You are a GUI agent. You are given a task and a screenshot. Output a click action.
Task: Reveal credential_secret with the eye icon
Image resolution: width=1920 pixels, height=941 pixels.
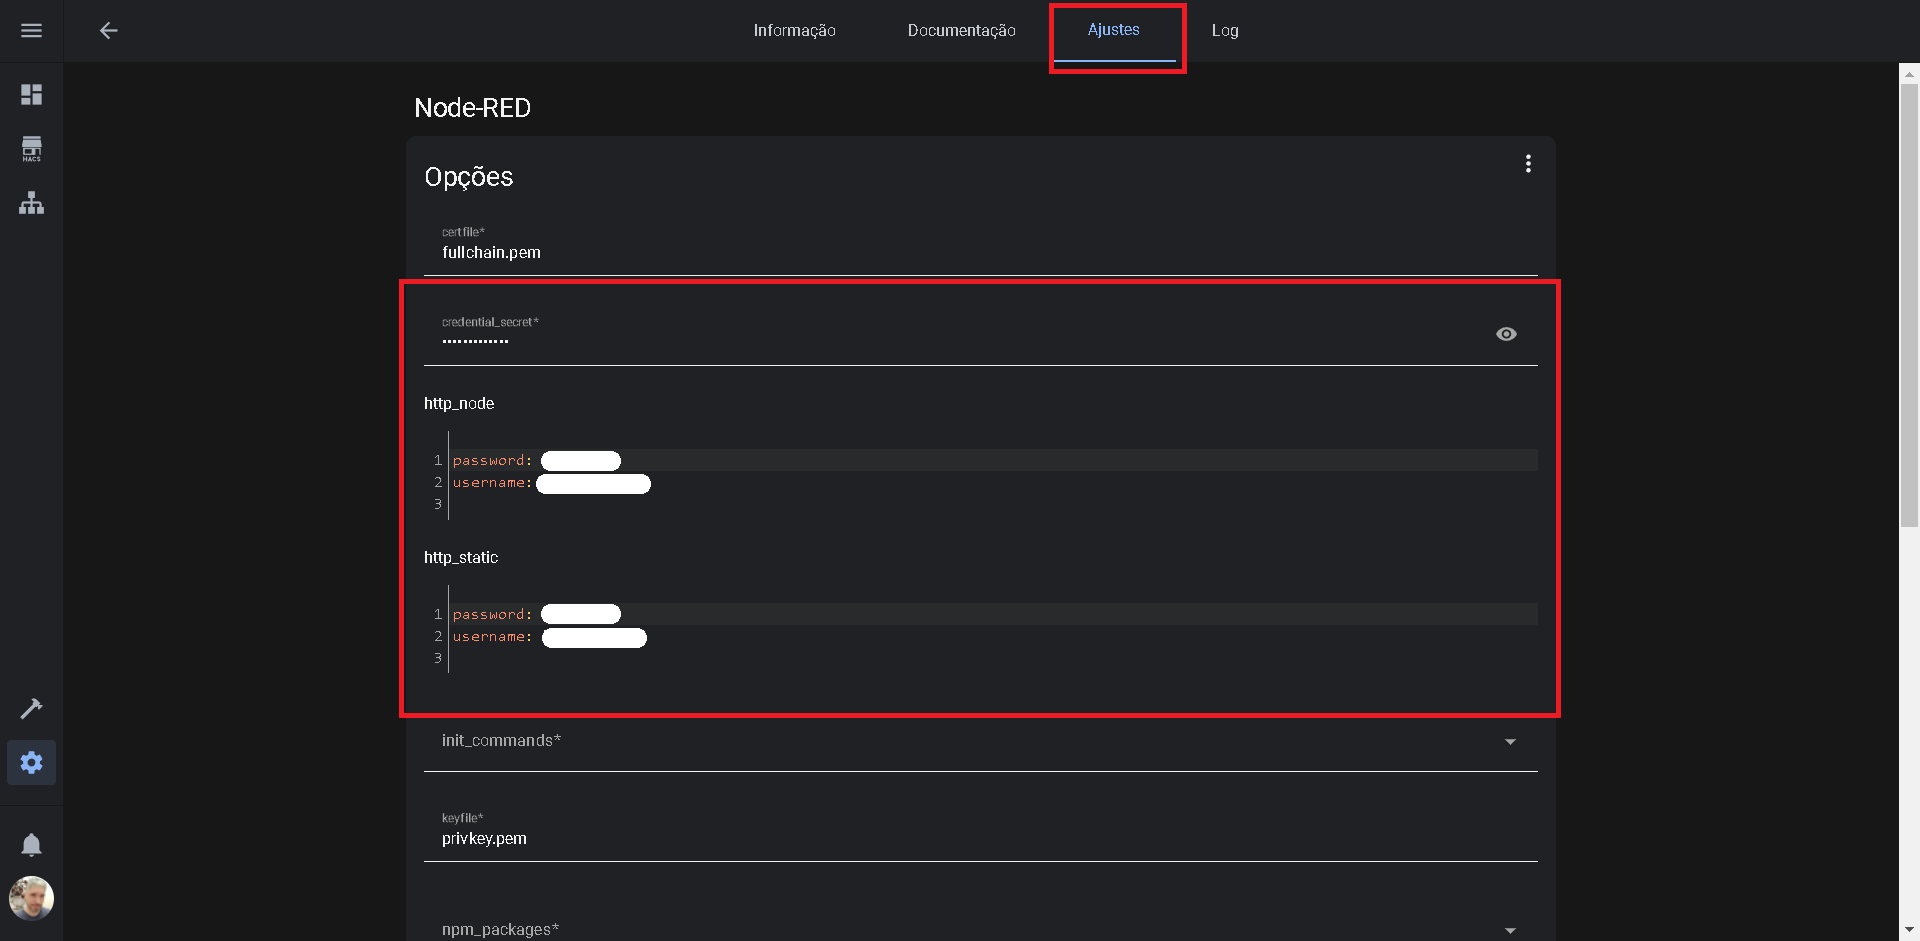point(1506,334)
